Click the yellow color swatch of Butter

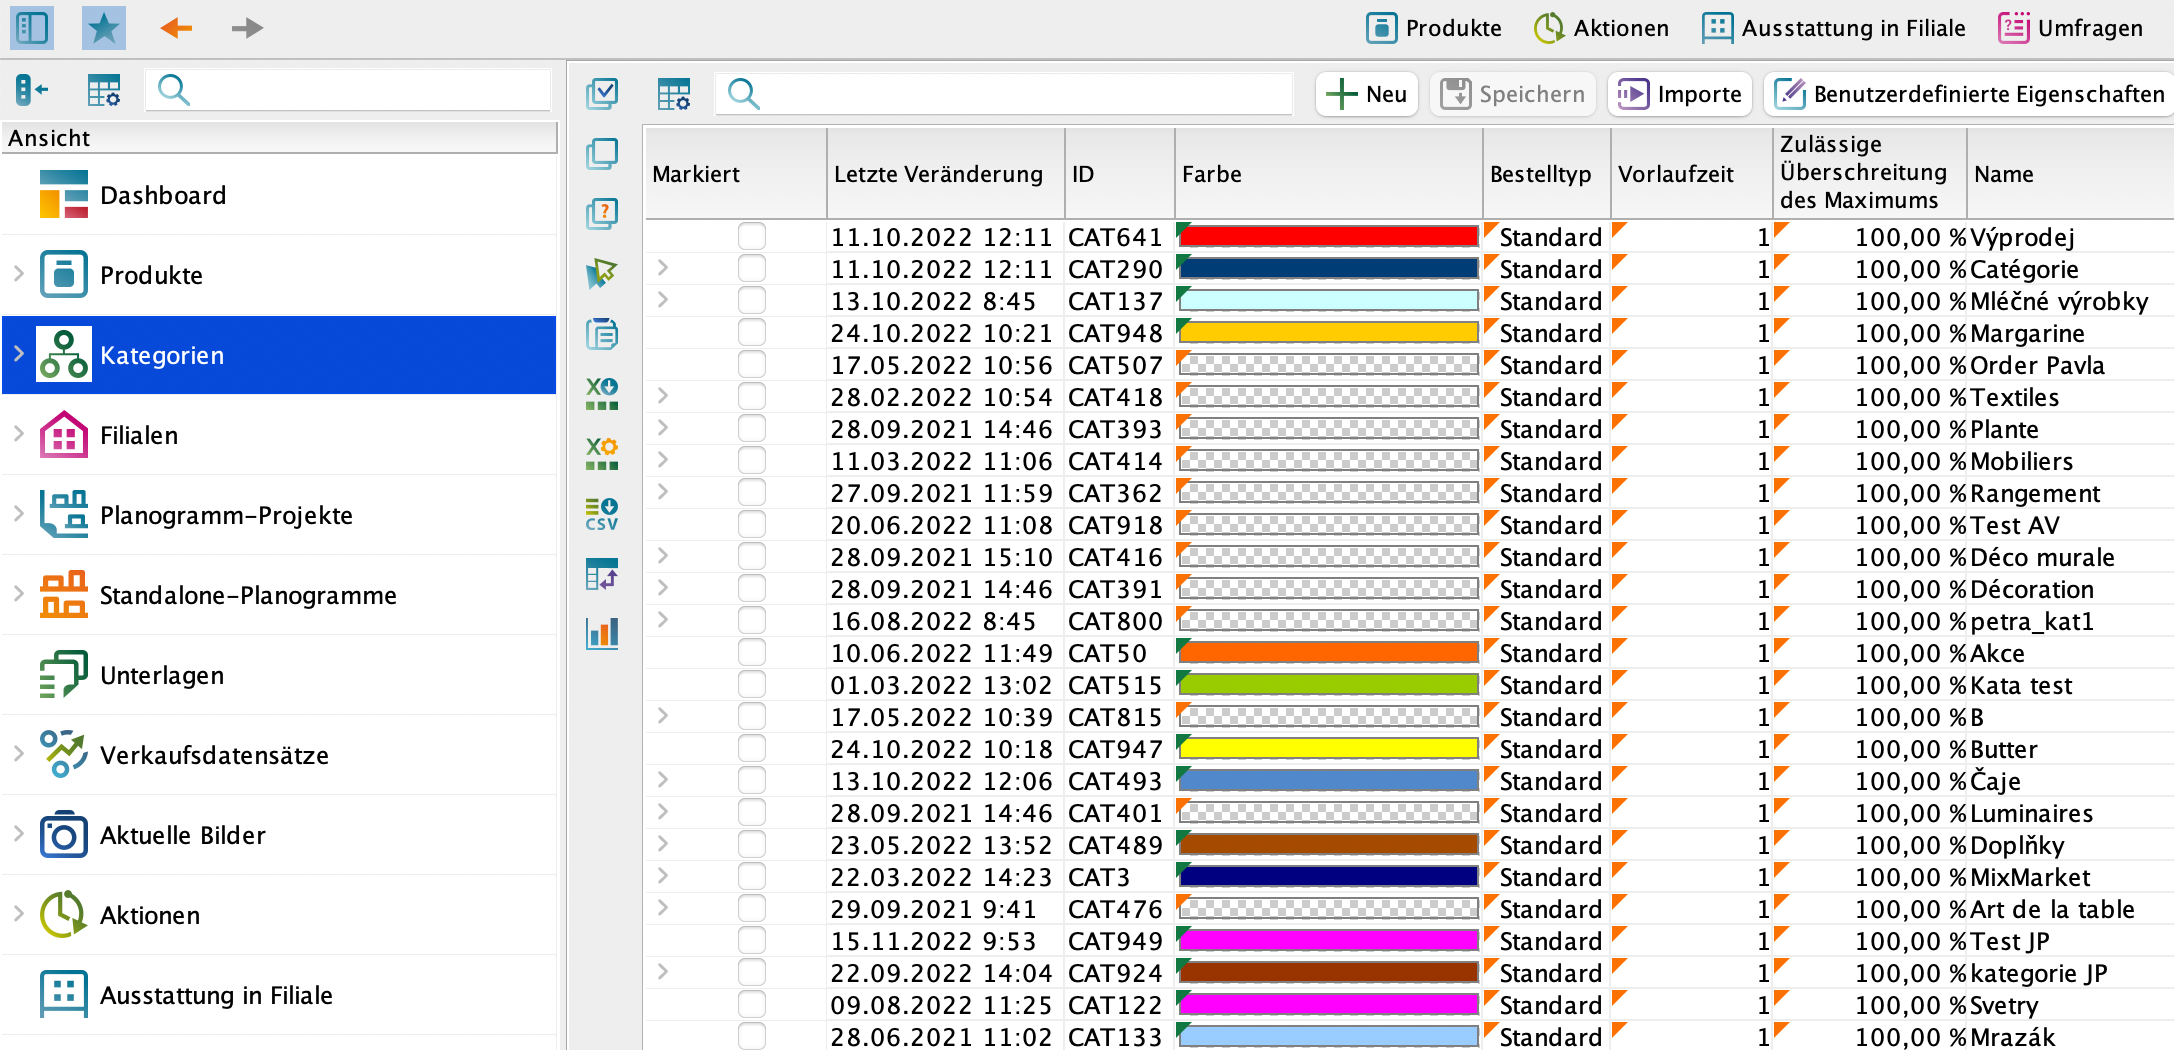point(1329,748)
